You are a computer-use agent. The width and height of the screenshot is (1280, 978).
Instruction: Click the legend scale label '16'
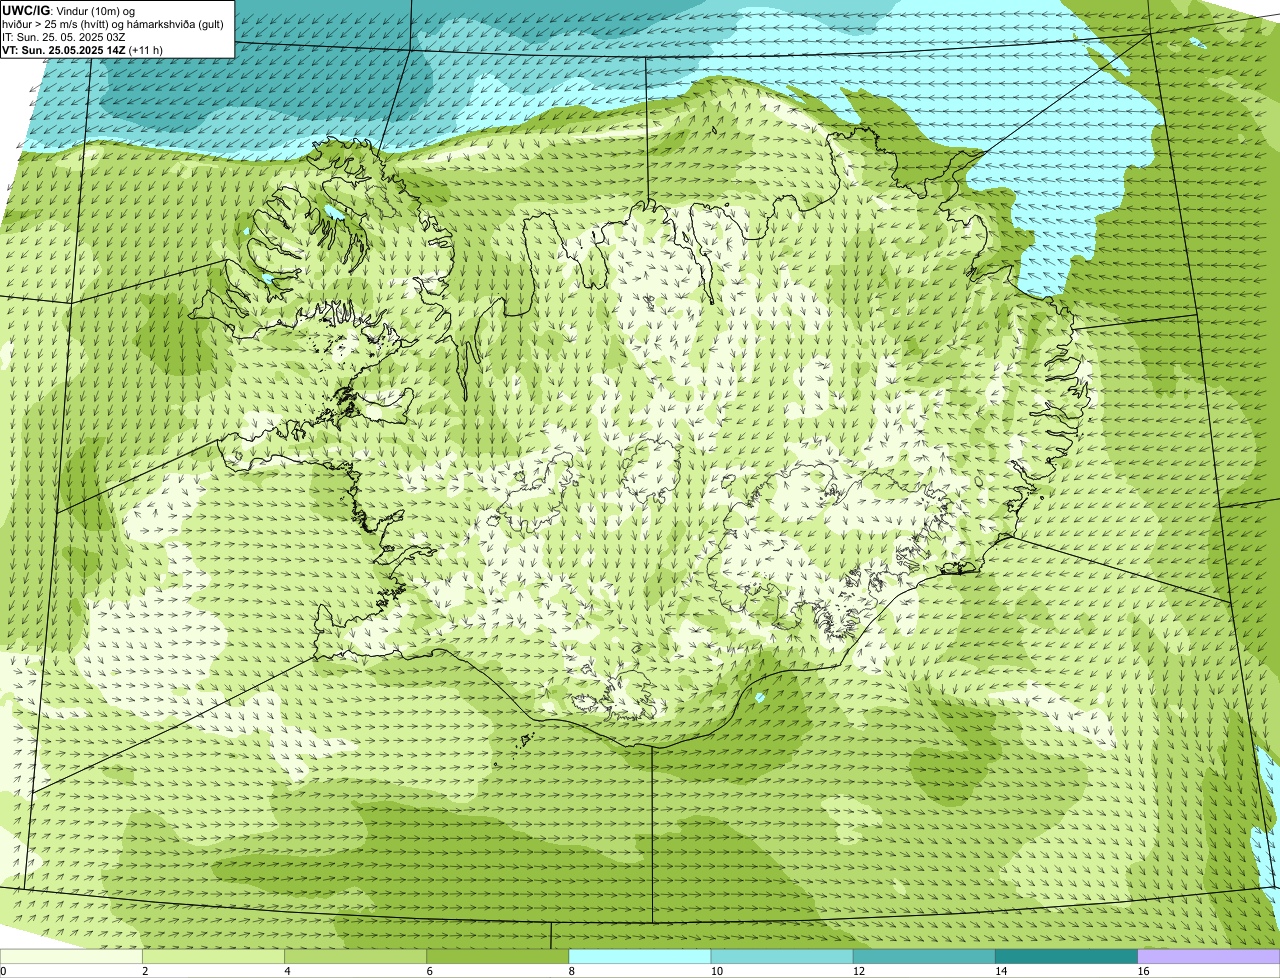[x=1142, y=971]
